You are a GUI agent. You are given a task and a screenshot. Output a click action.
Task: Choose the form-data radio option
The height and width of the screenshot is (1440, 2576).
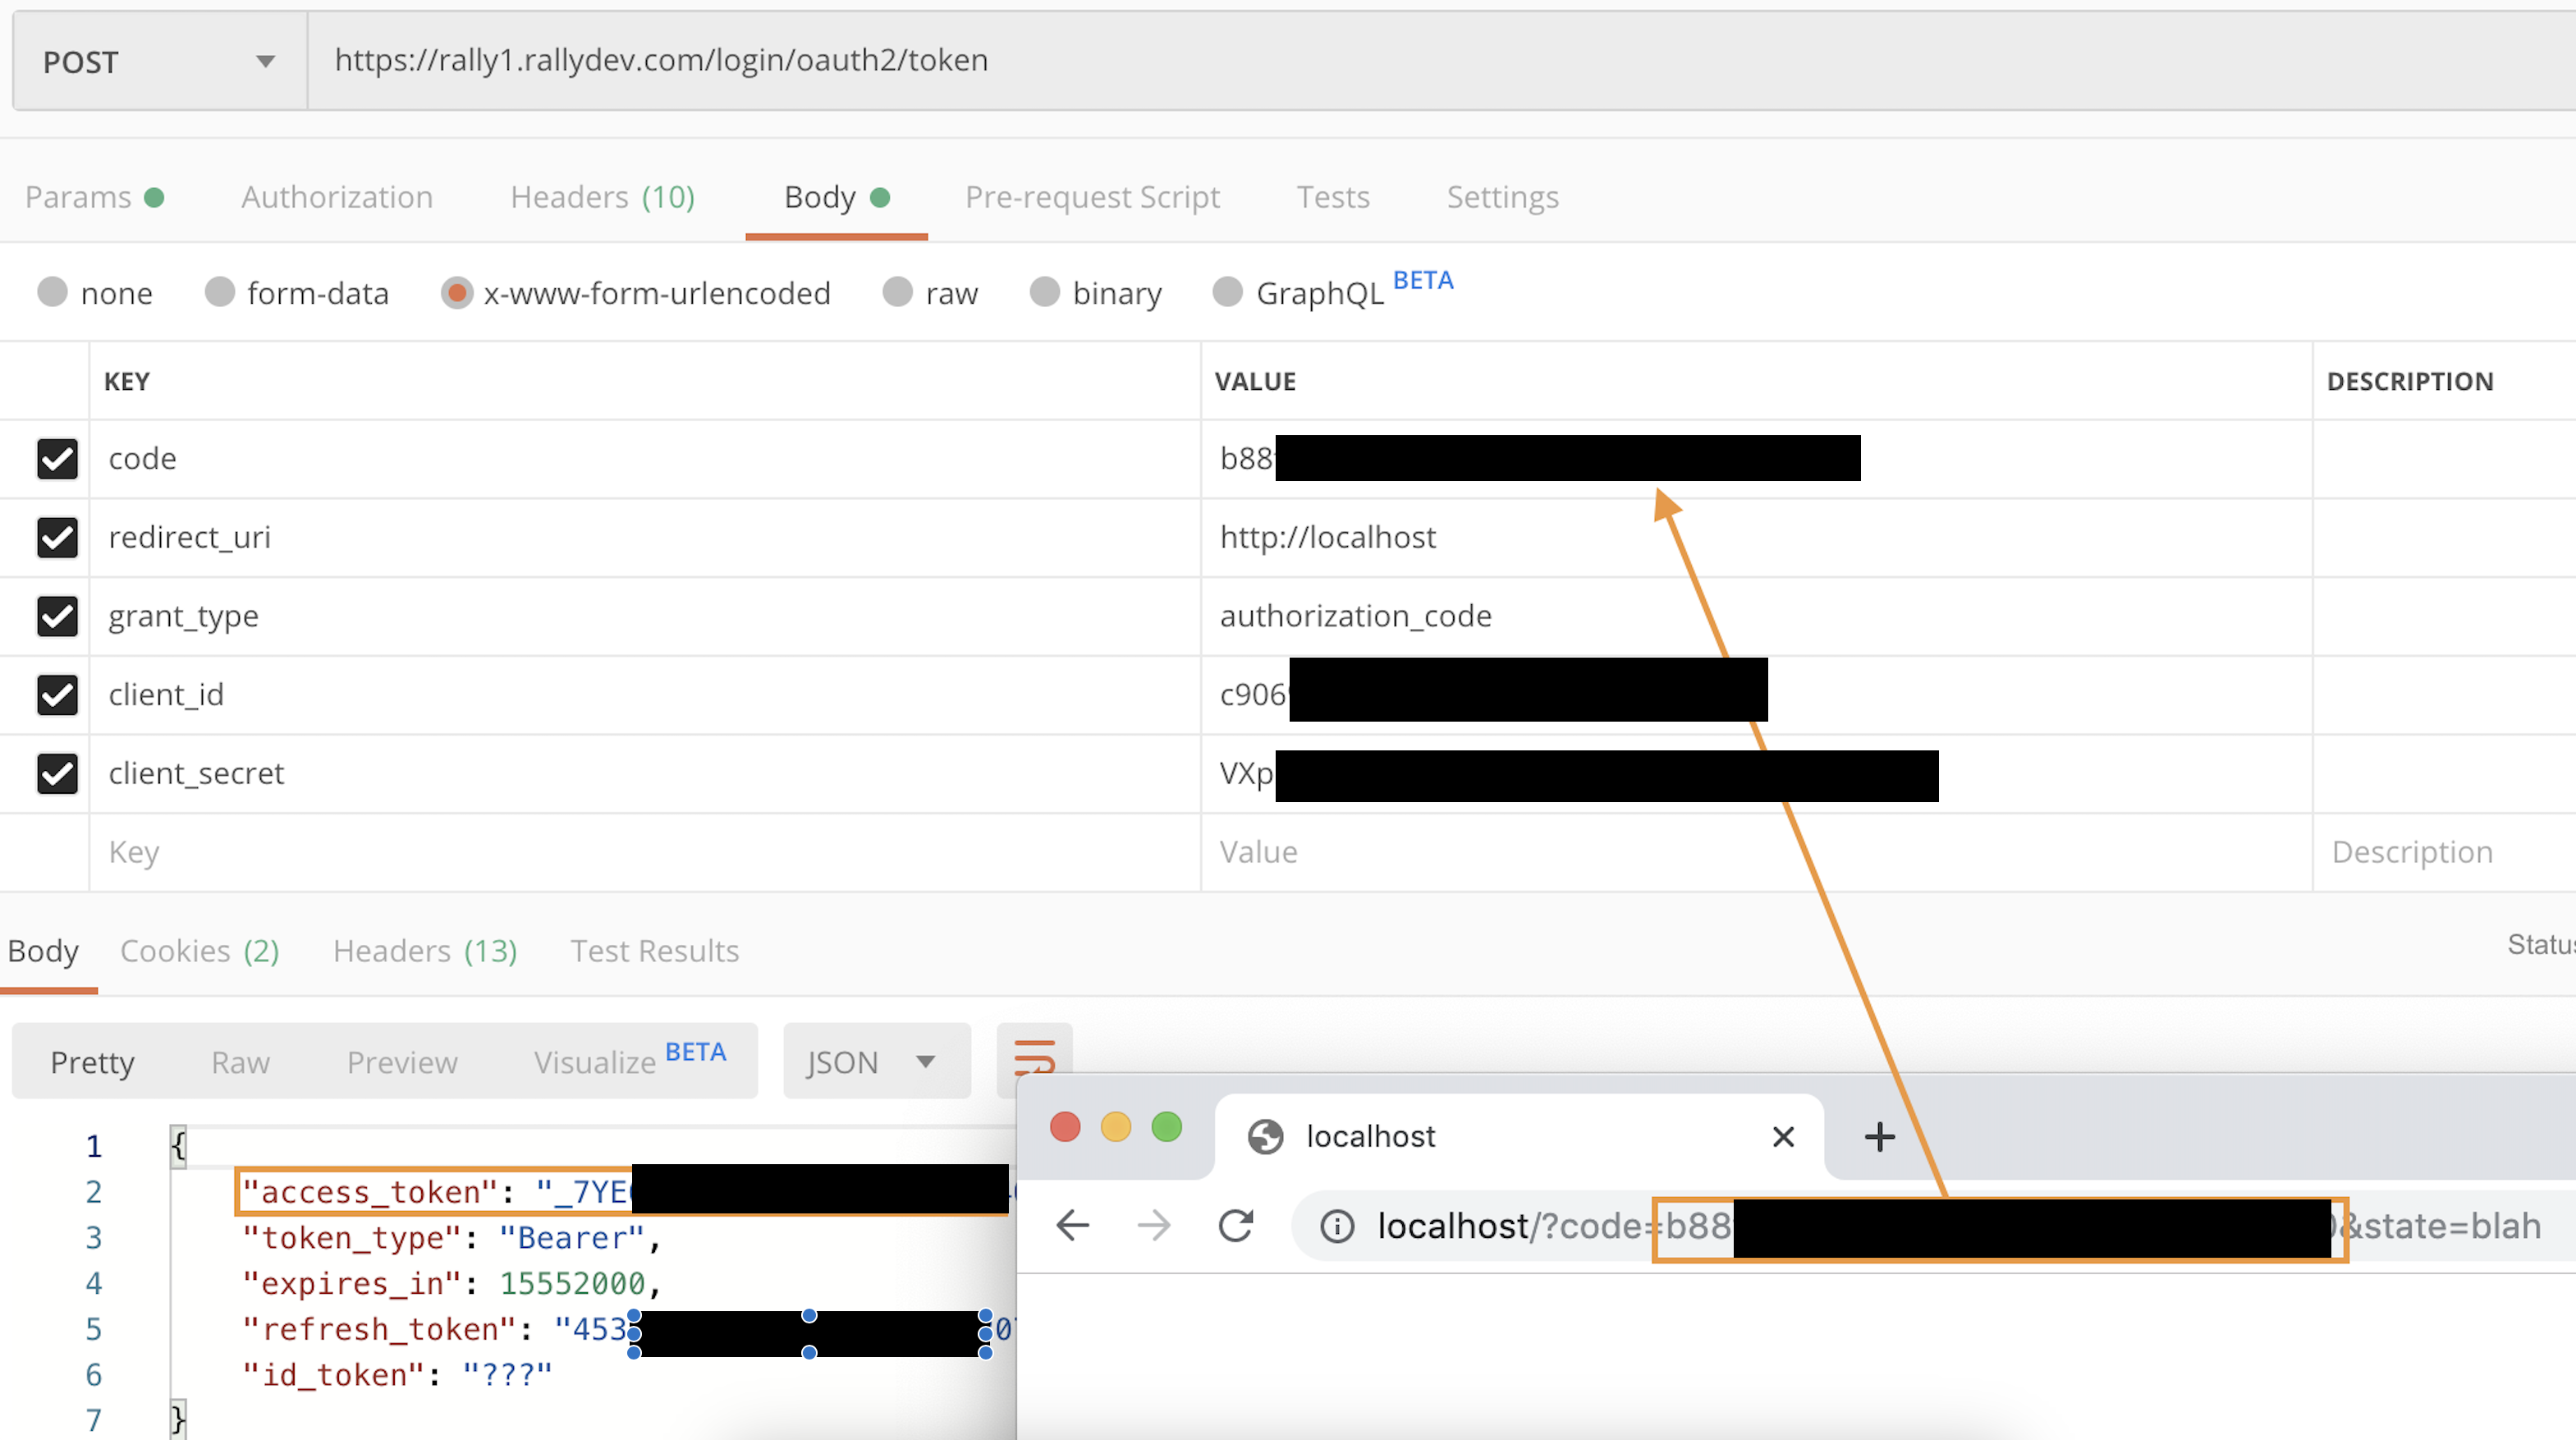click(x=220, y=293)
